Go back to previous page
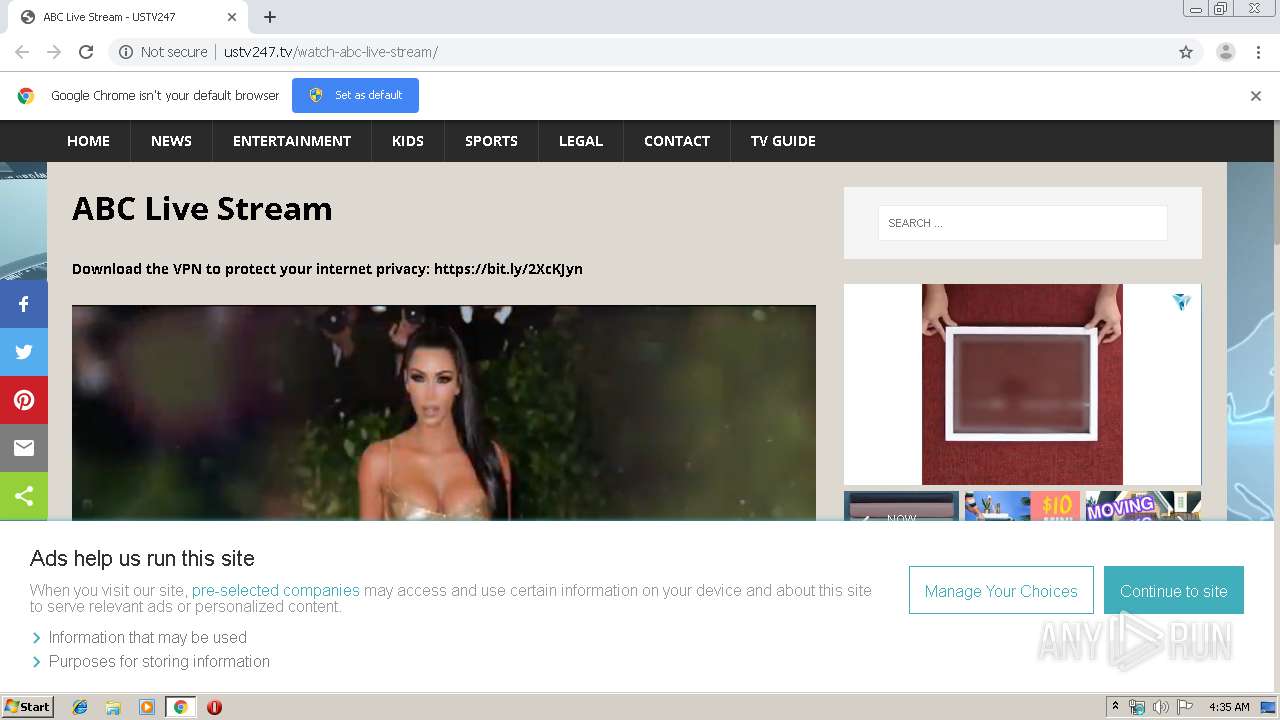Image resolution: width=1280 pixels, height=720 pixels. [22, 52]
